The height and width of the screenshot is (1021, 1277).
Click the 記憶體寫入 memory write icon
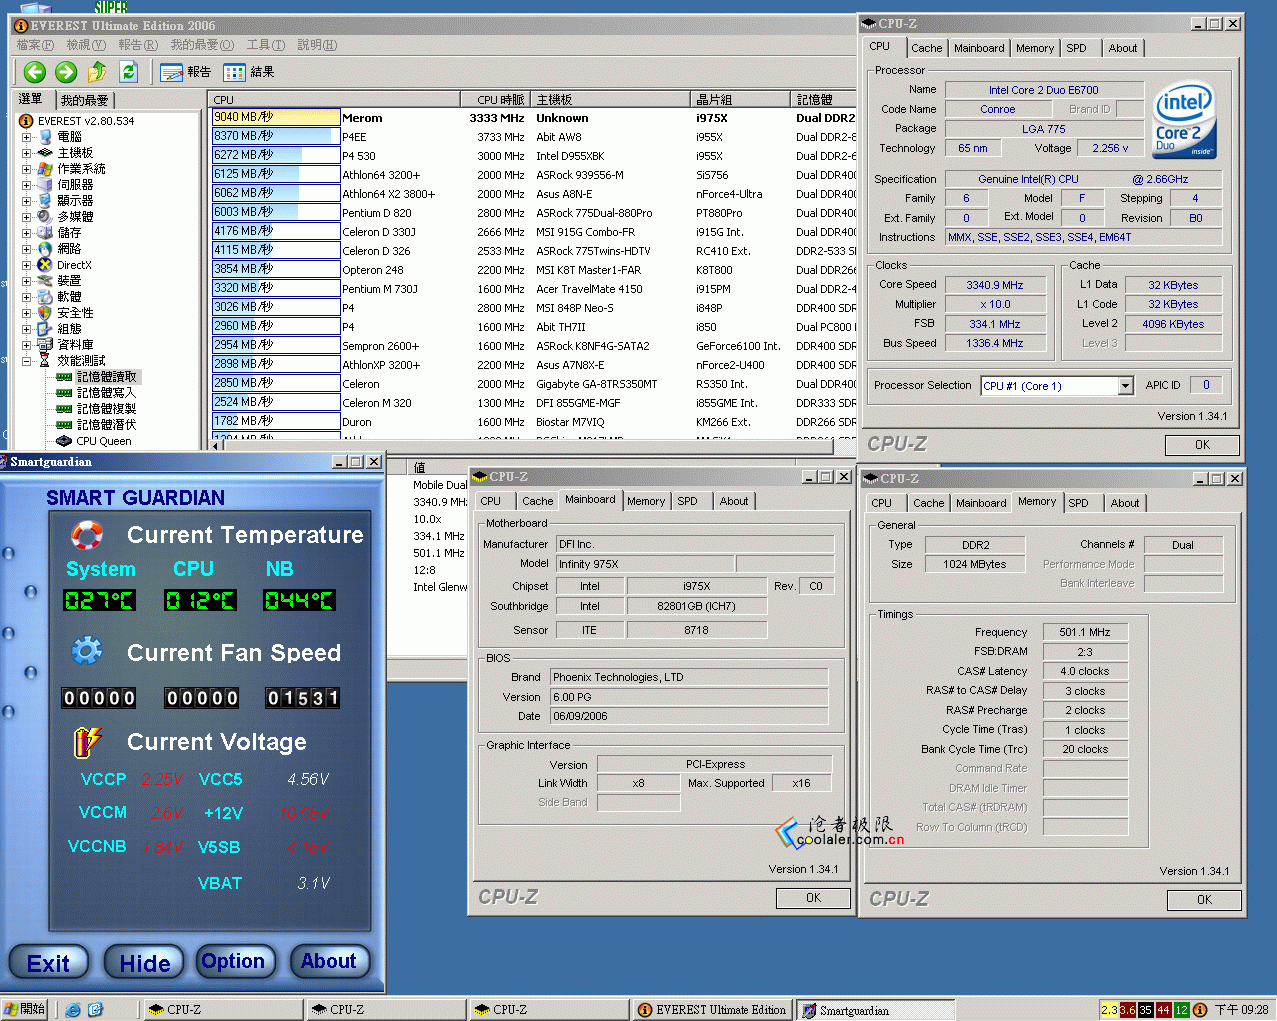pyautogui.click(x=64, y=393)
